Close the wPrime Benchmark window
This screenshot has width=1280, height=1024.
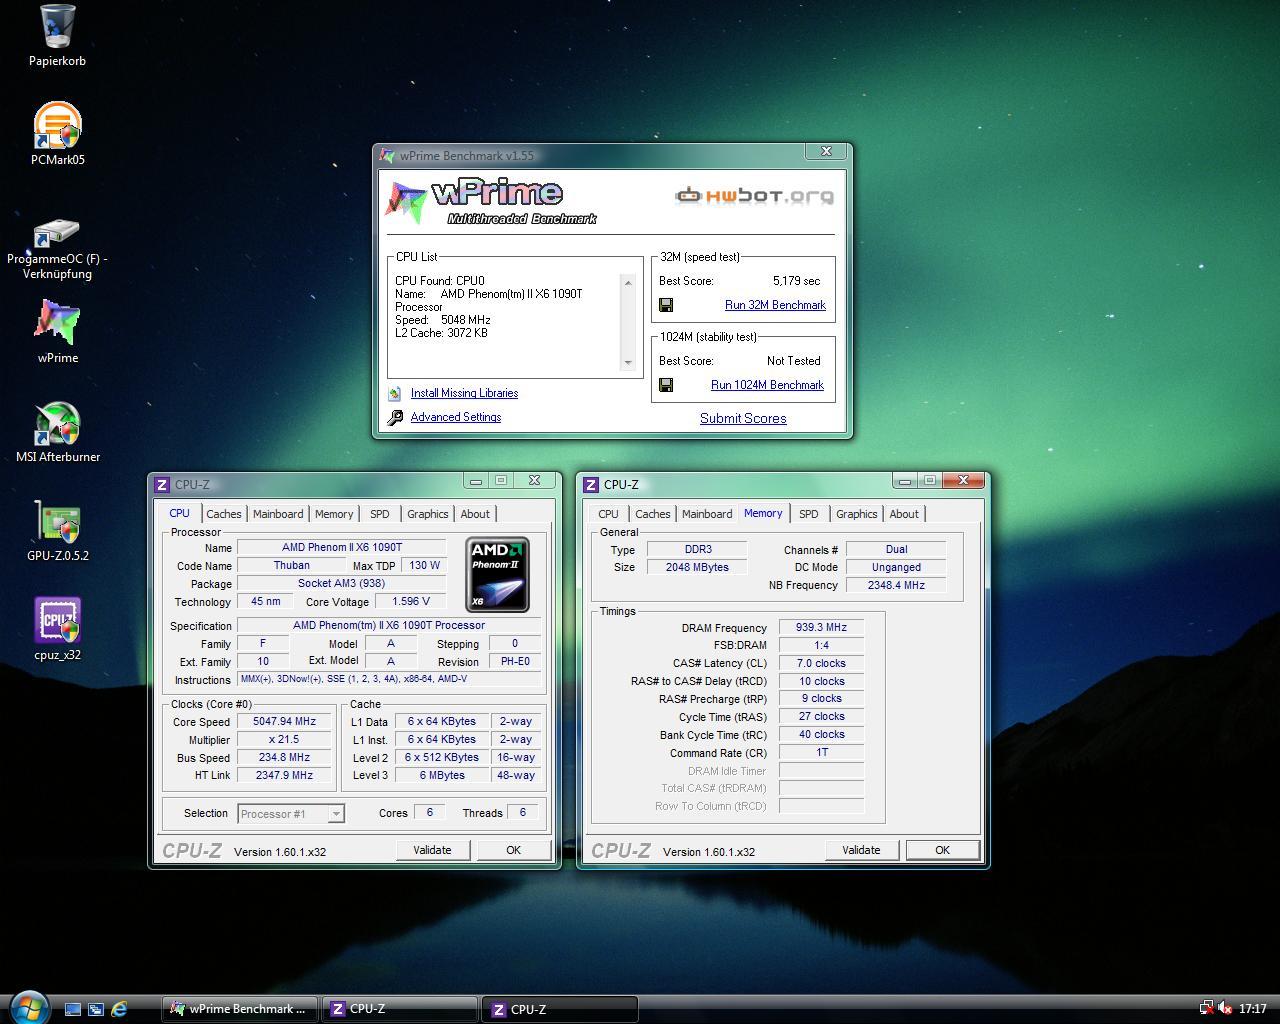826,152
